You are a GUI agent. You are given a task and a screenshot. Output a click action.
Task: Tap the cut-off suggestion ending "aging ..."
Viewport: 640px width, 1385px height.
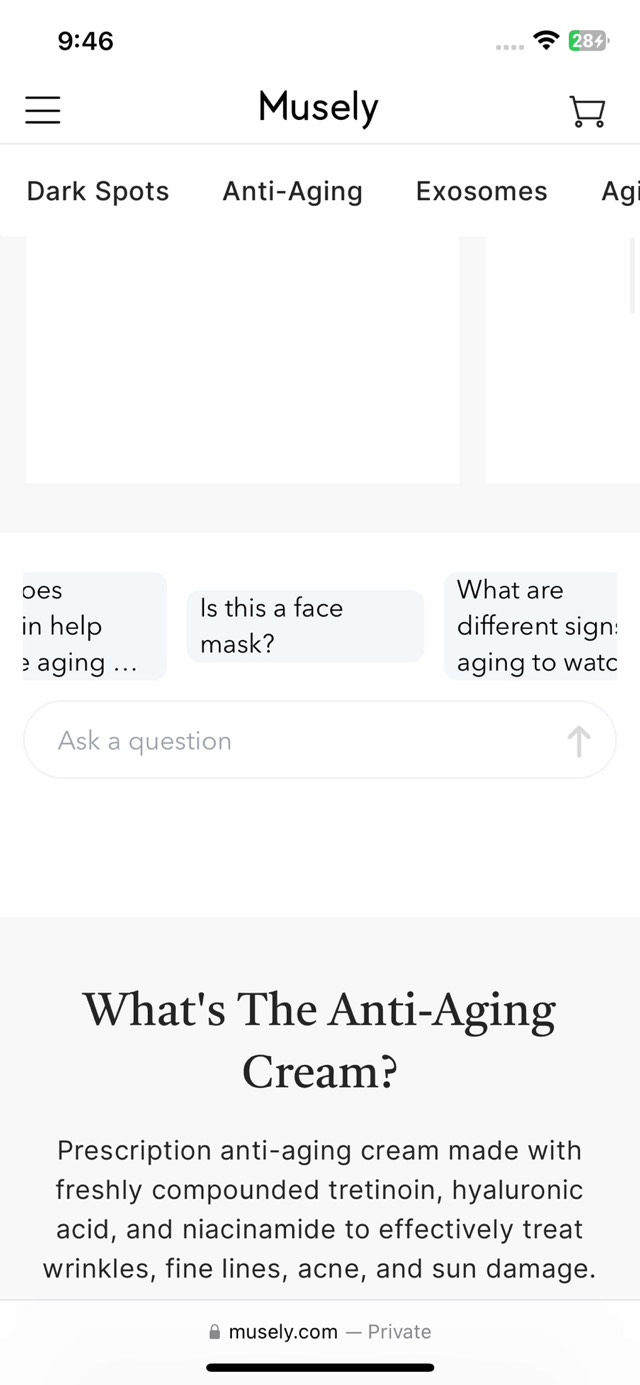[x=93, y=626]
